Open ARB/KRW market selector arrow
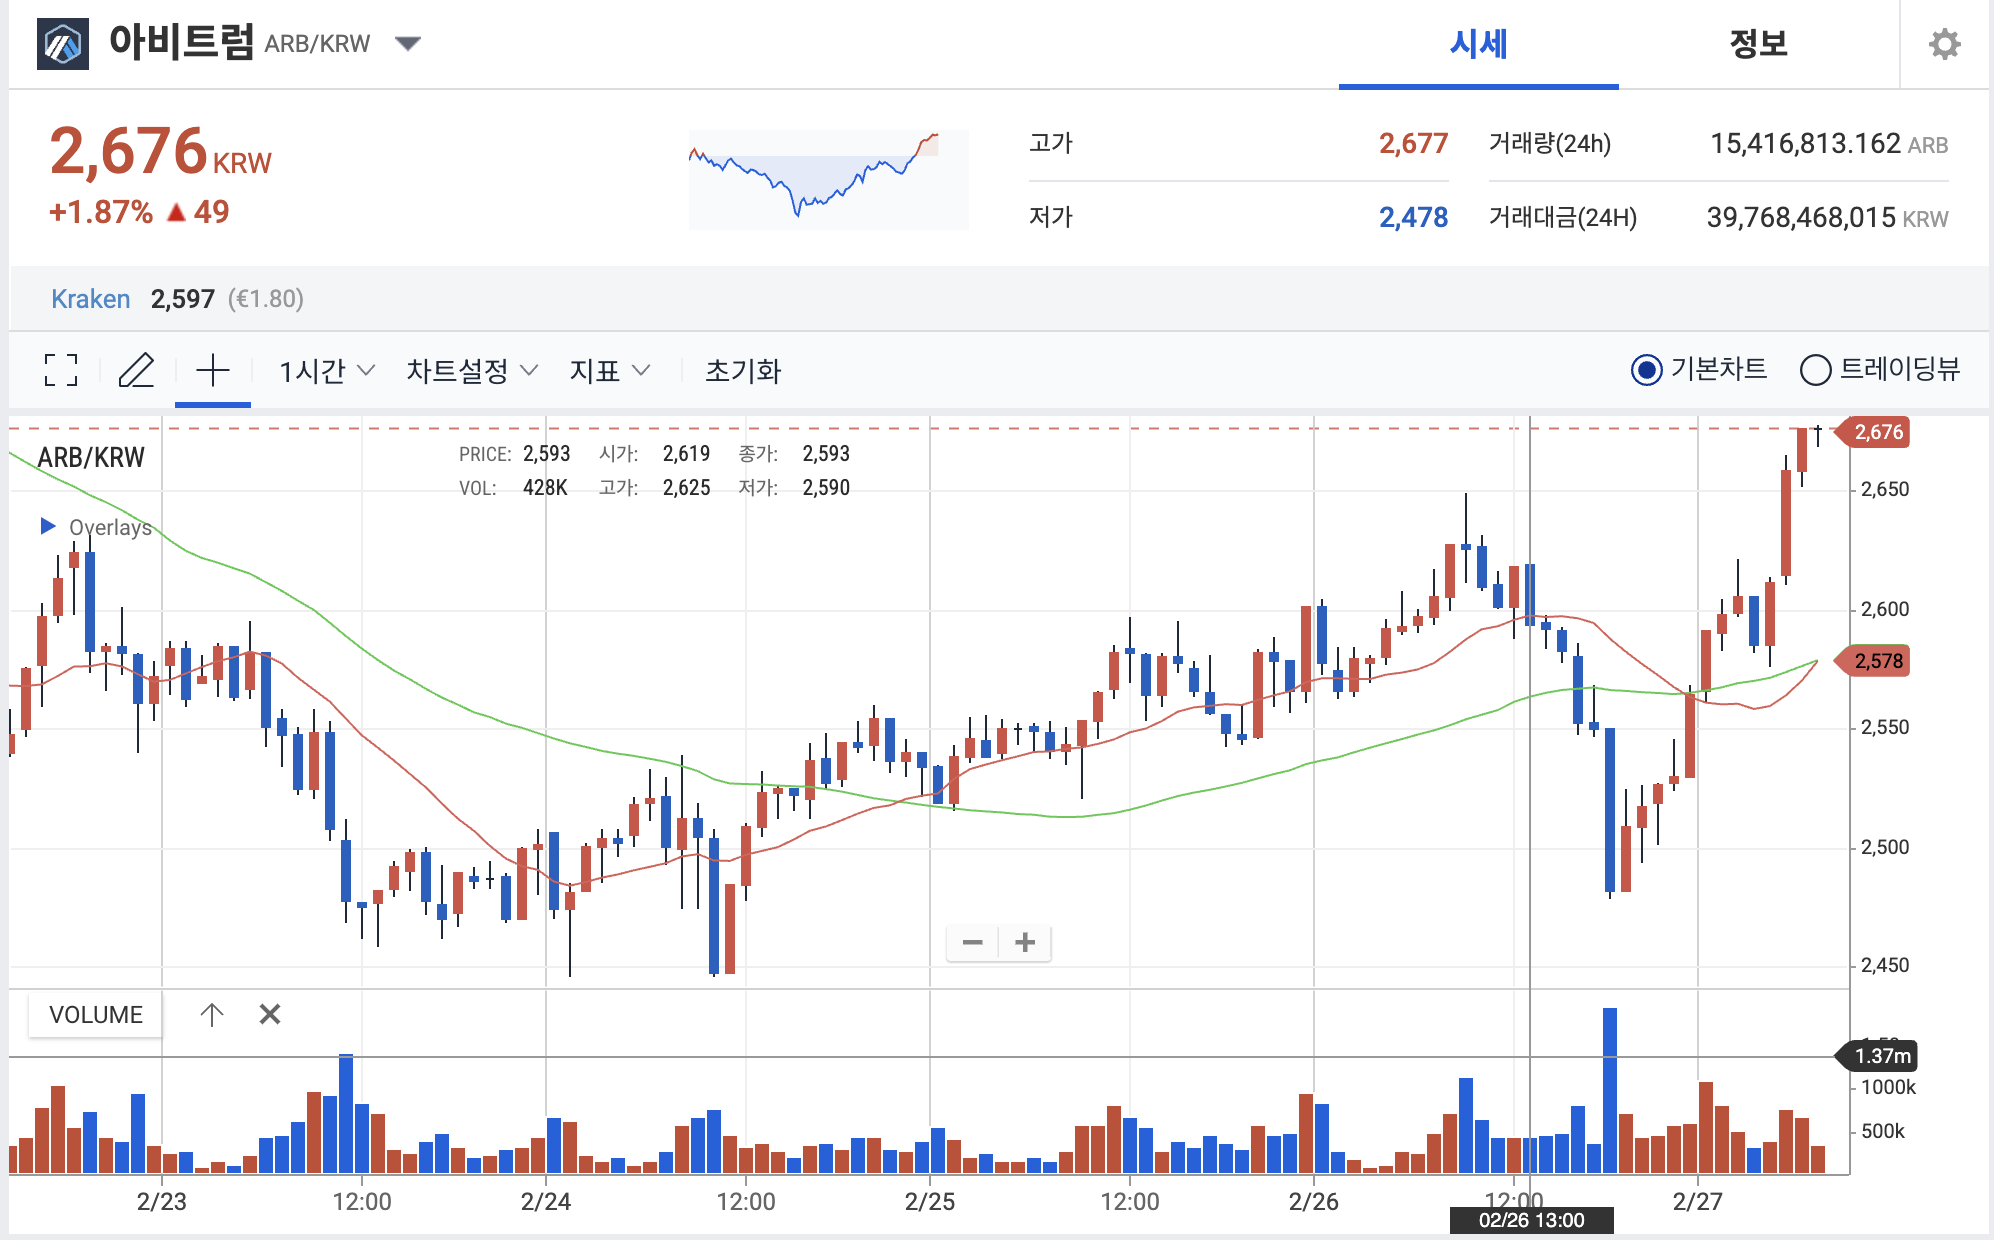Viewport: 1994px width, 1240px height. [408, 43]
